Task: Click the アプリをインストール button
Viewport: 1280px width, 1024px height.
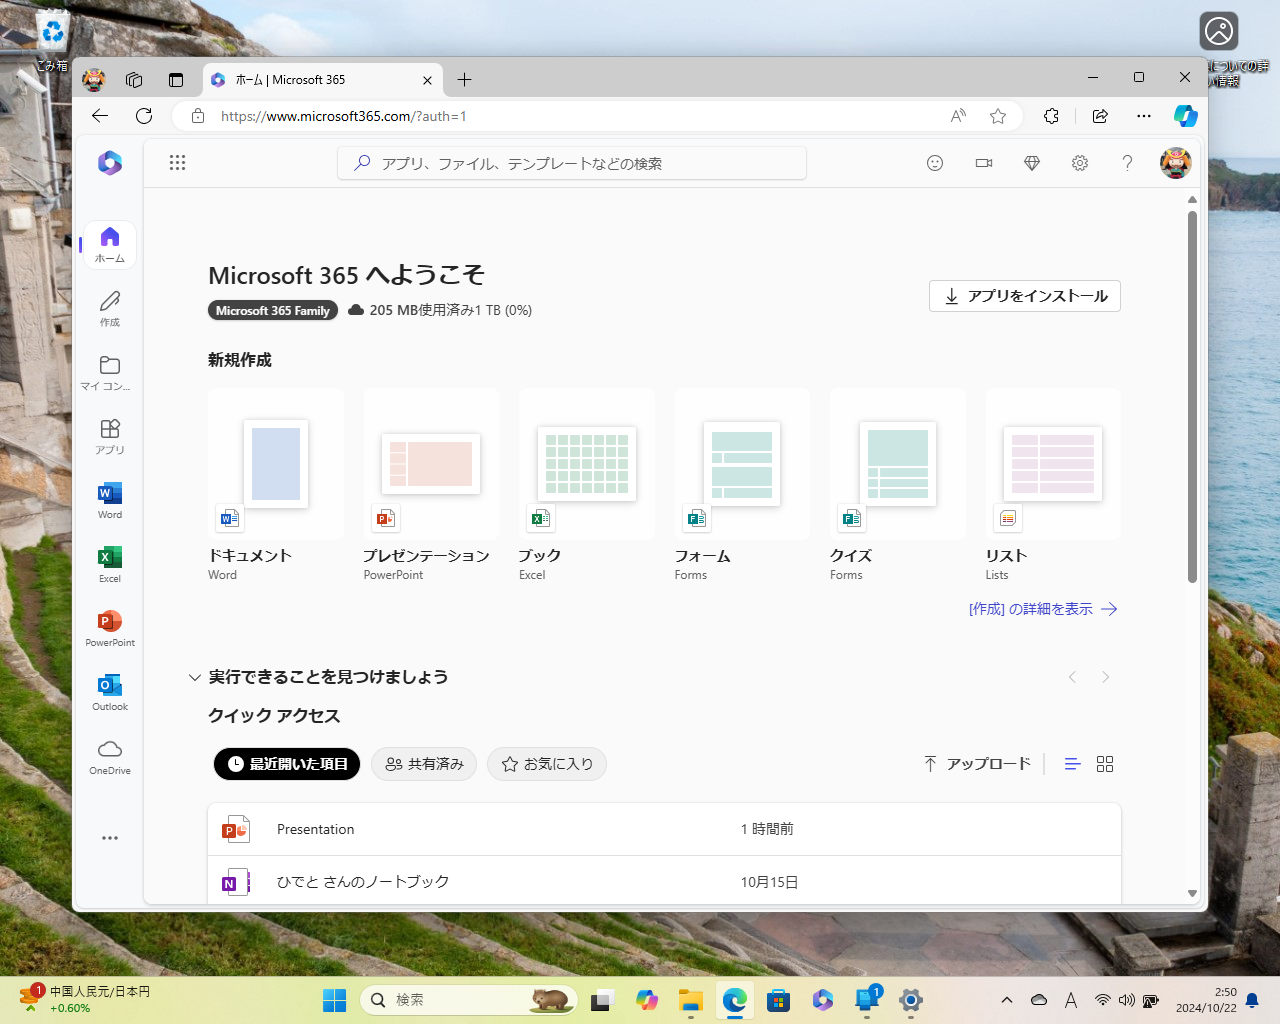Action: click(x=1024, y=296)
